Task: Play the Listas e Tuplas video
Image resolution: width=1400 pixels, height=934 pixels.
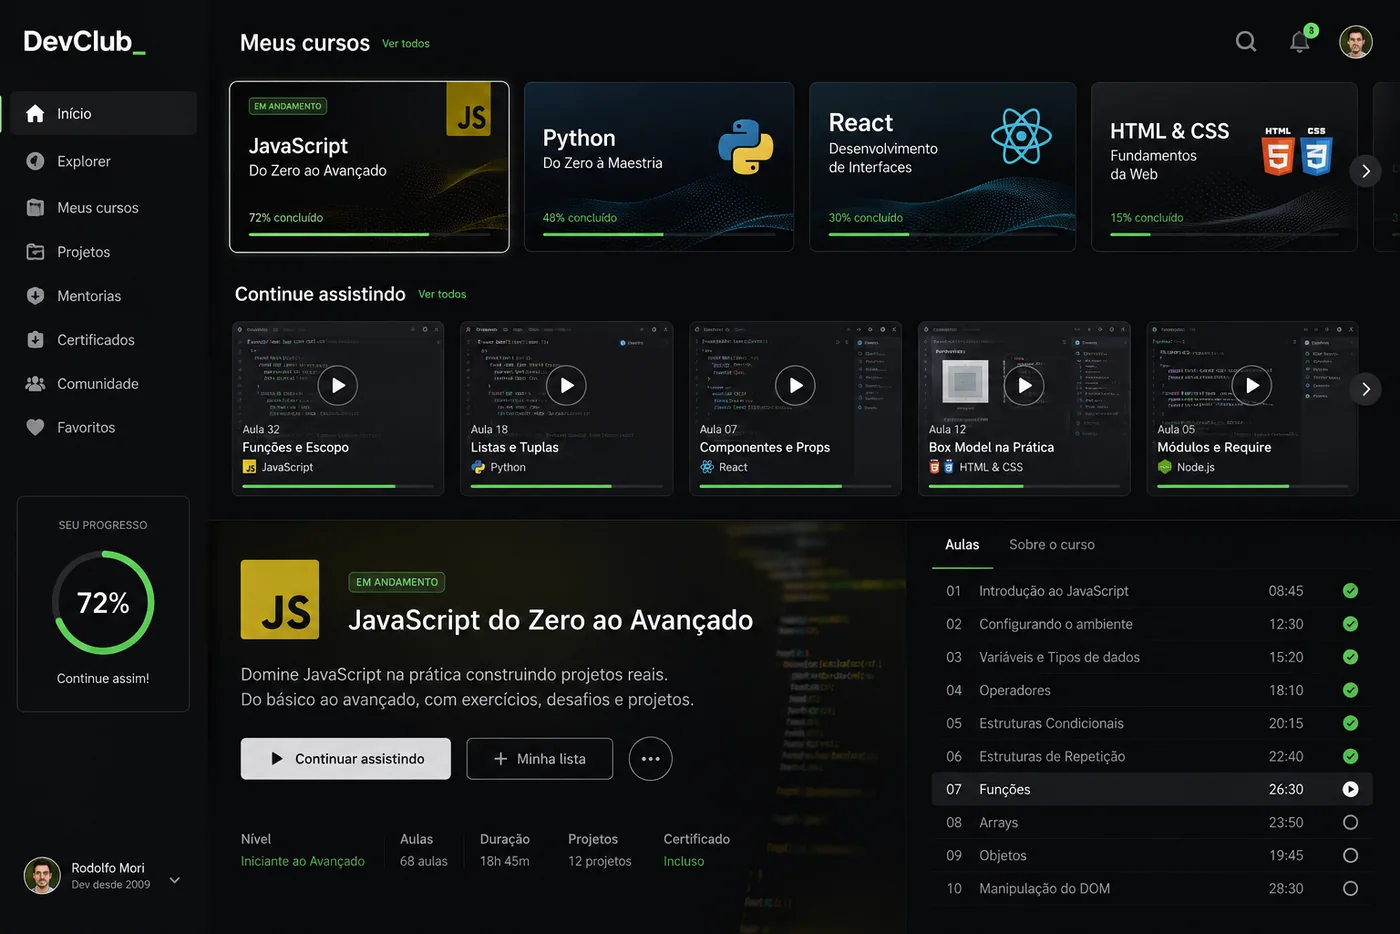Action: (566, 385)
